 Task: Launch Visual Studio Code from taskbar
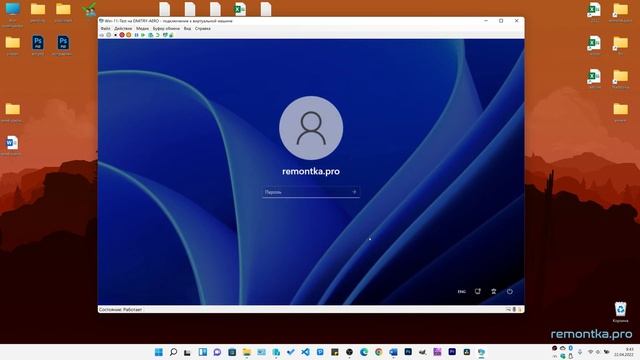click(x=305, y=352)
